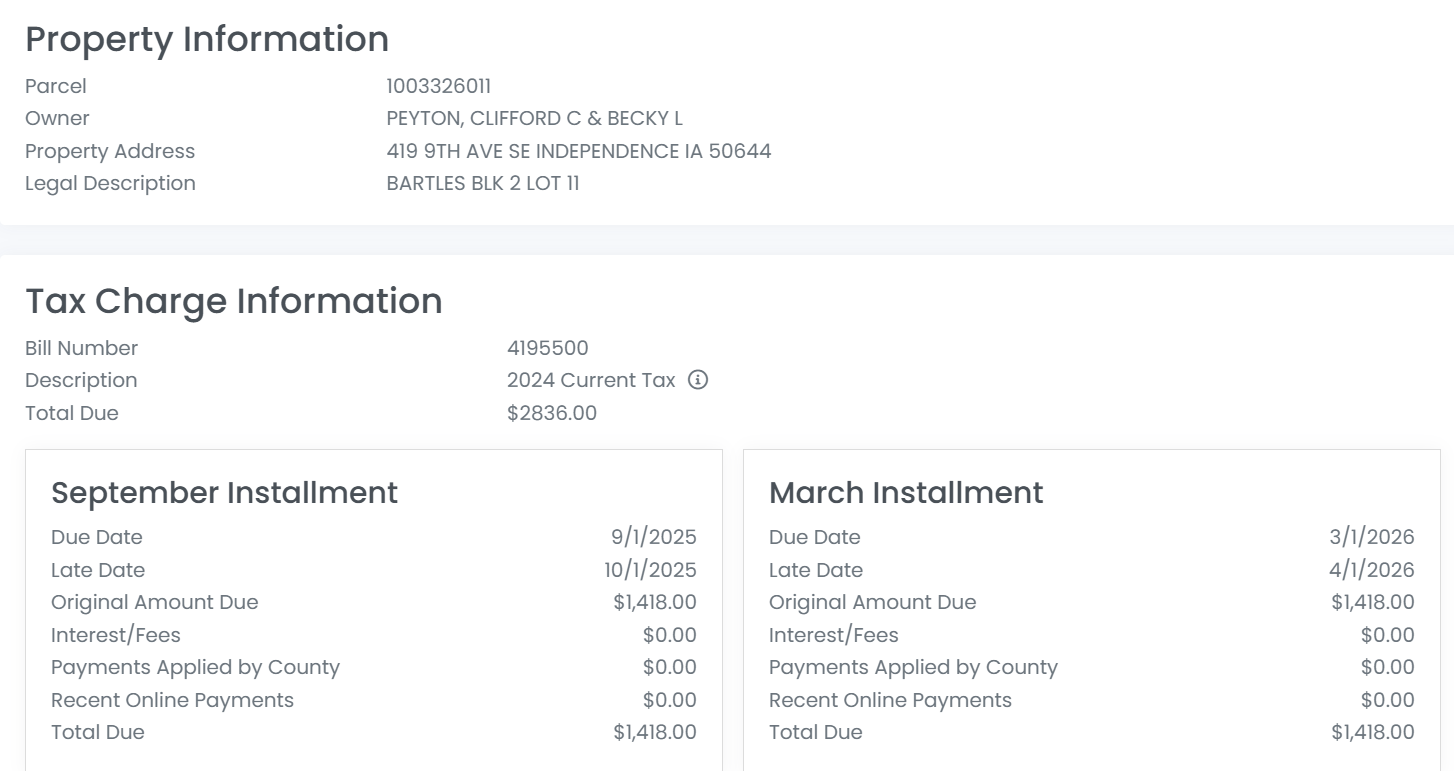
Task: Click March Payments Applied by County label
Action: [x=912, y=667]
